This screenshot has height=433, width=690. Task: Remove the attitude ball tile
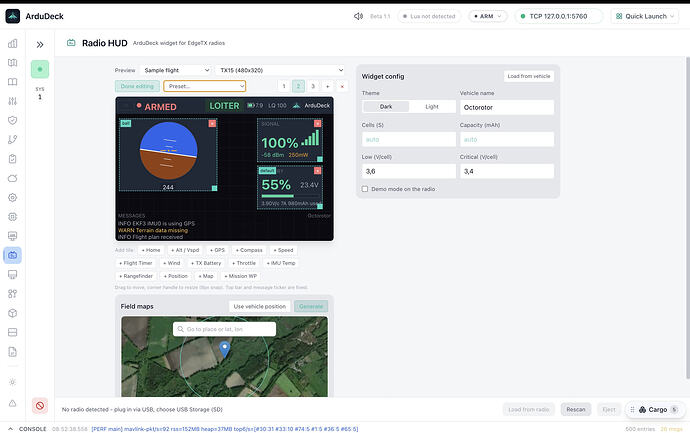tap(212, 124)
